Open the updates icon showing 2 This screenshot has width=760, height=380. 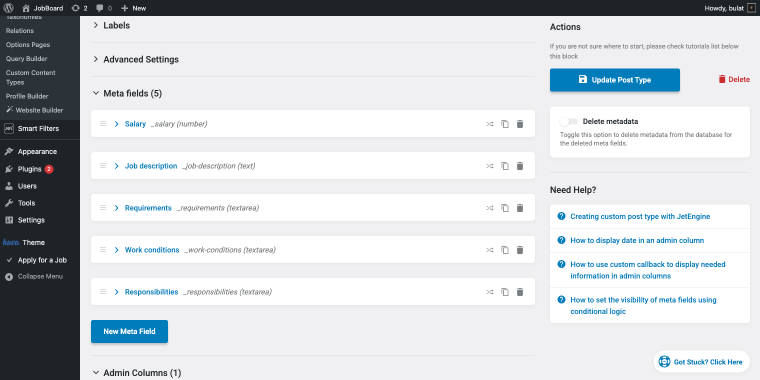click(79, 8)
